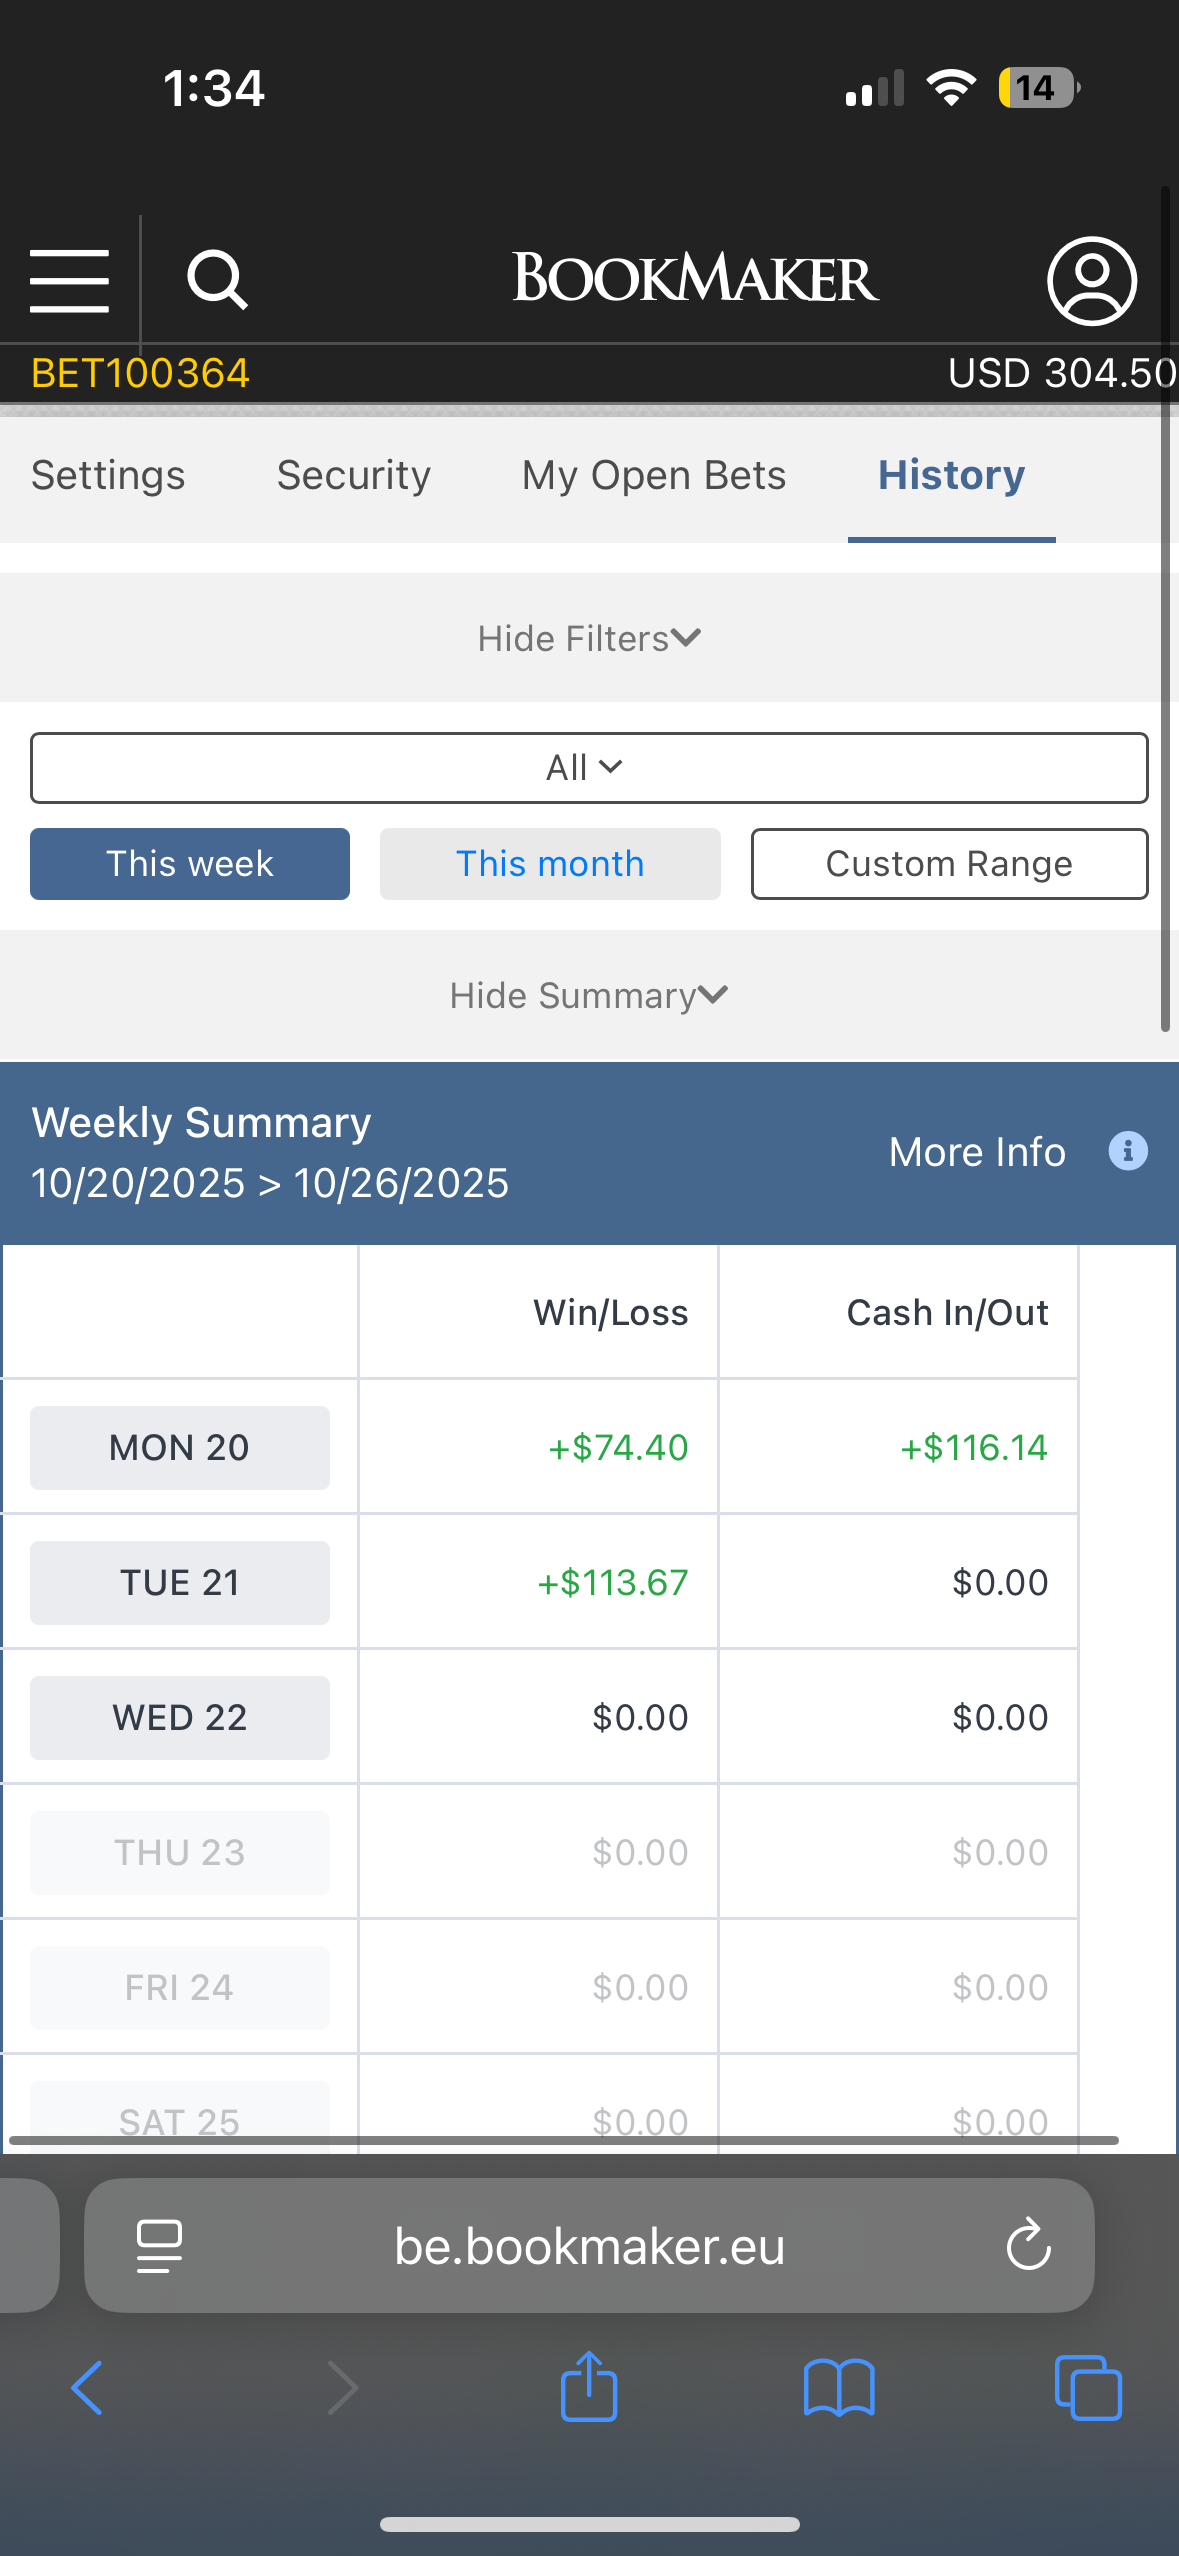Collapse filters via Hide Filters
Screen dimensions: 1179x2556
pos(589,638)
